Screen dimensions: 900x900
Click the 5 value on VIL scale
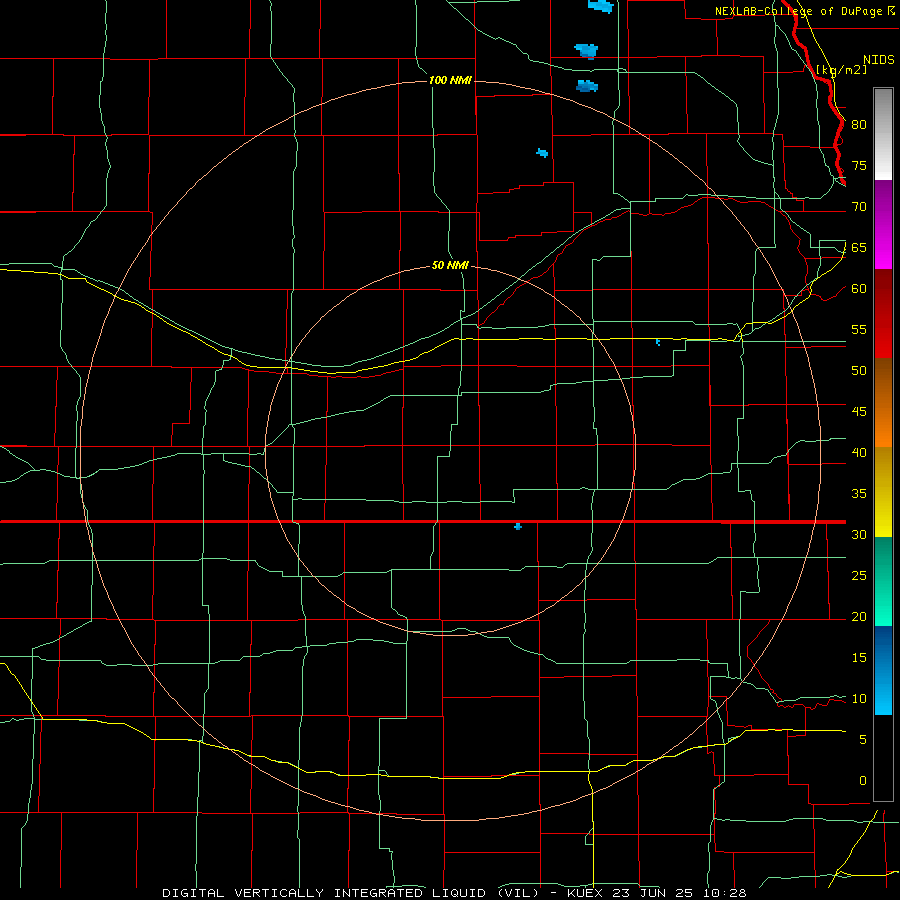coord(863,739)
